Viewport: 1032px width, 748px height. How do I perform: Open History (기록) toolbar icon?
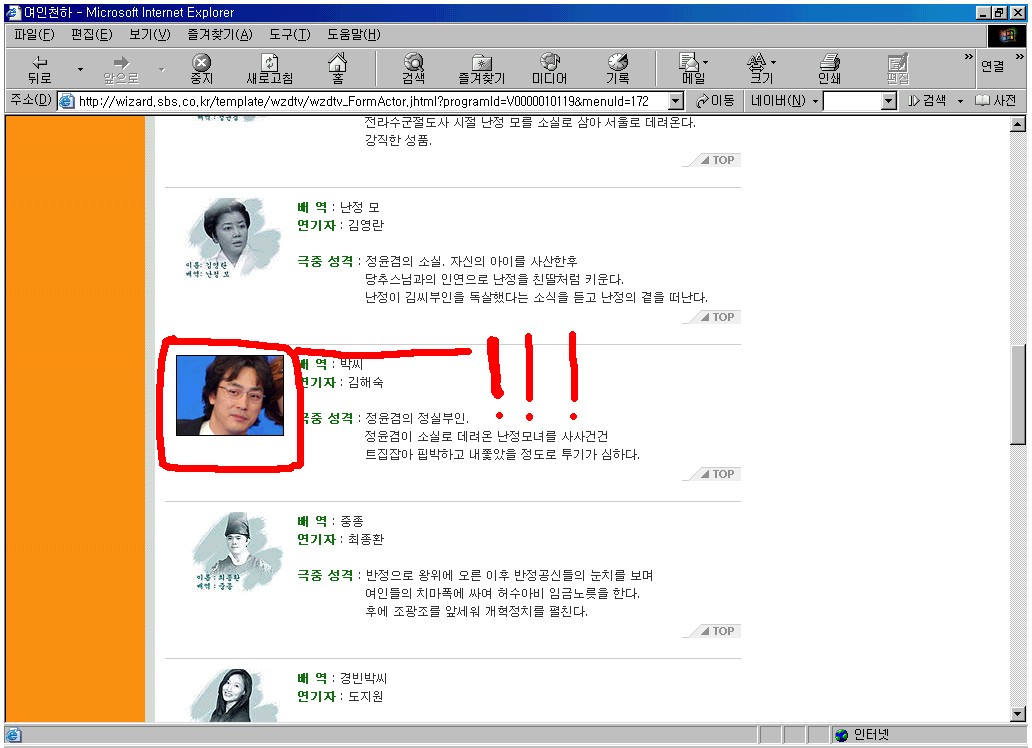tap(617, 68)
